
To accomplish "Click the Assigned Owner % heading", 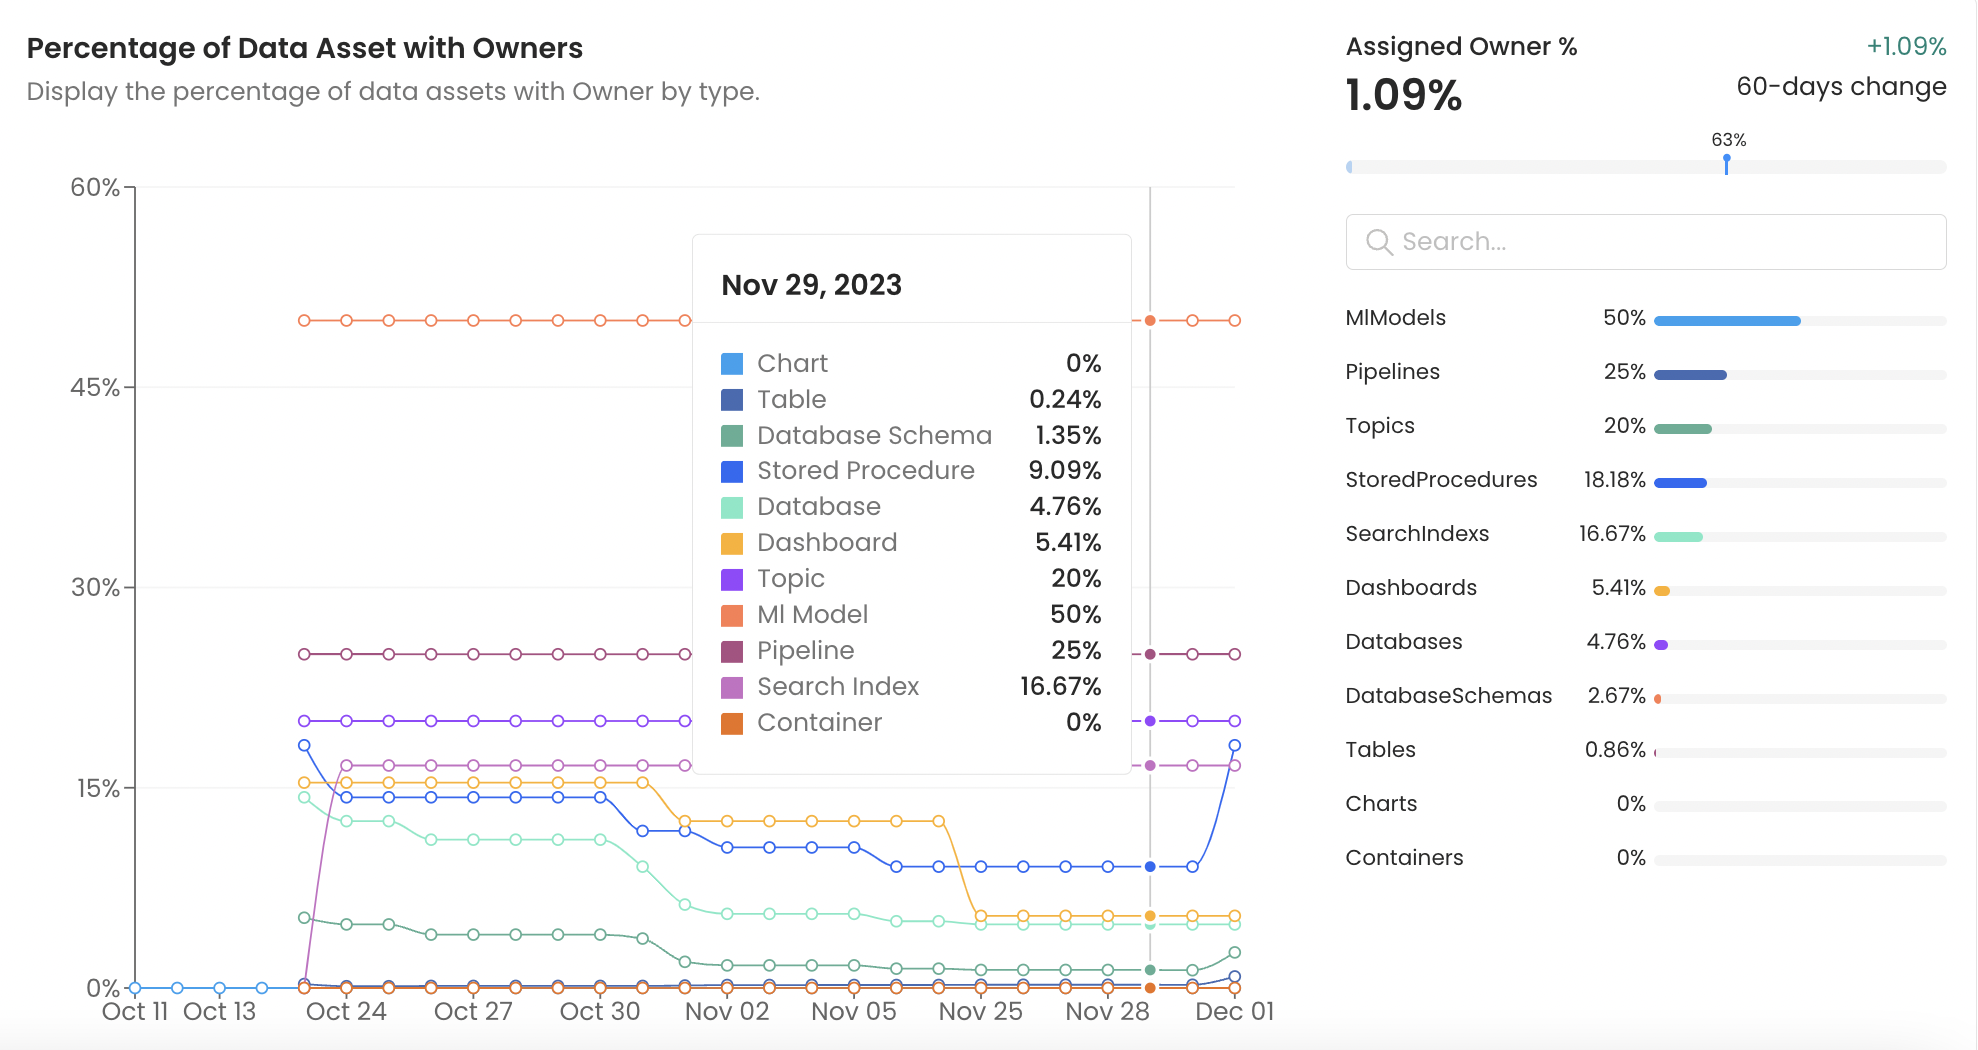I will coord(1462,46).
